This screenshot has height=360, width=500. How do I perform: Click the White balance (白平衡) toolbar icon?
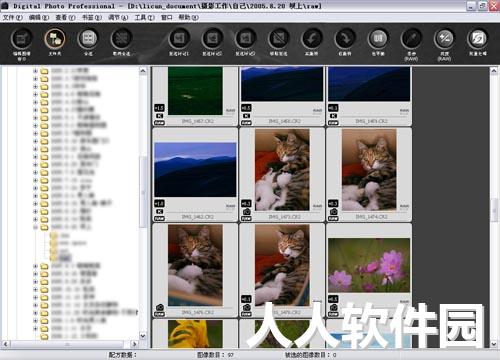(x=378, y=39)
